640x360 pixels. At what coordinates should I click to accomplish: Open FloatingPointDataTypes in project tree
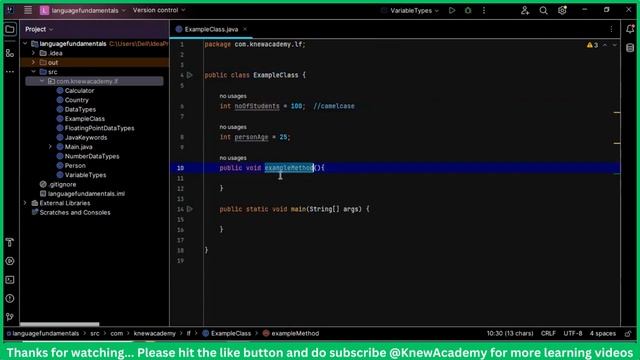coord(99,128)
